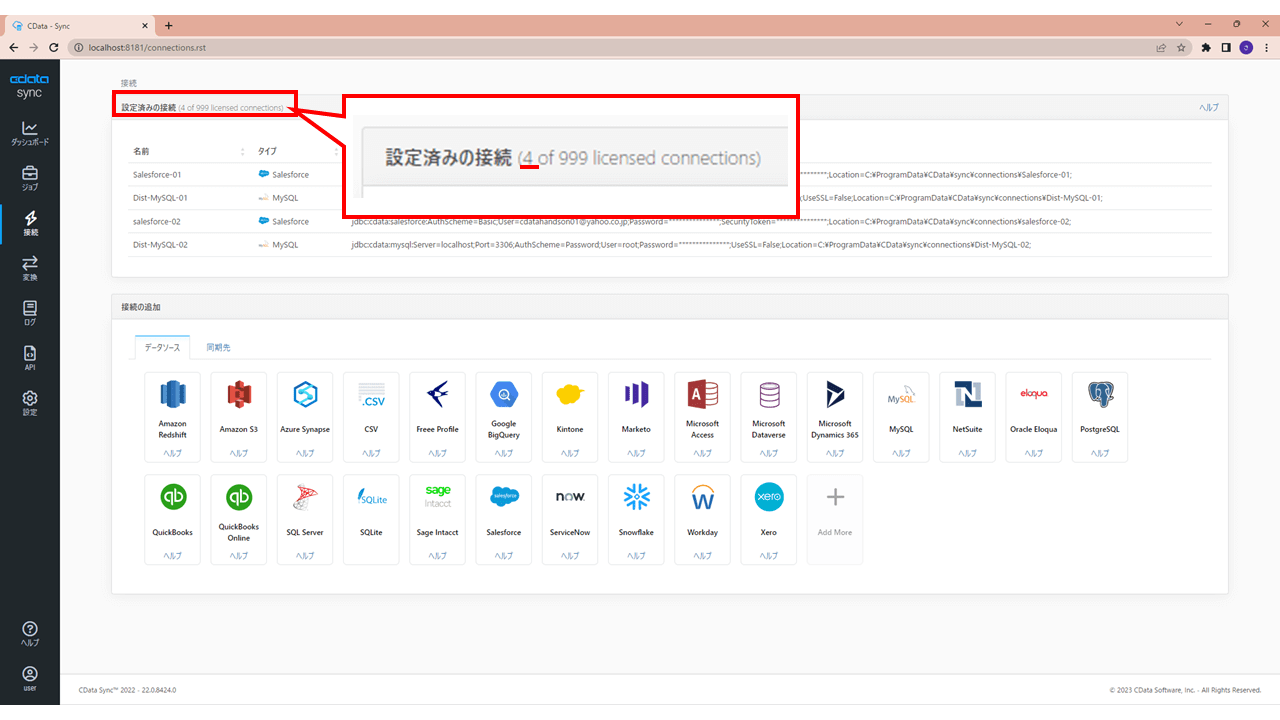
Task: Go to ジョブ in the sidebar
Action: [x=30, y=179]
